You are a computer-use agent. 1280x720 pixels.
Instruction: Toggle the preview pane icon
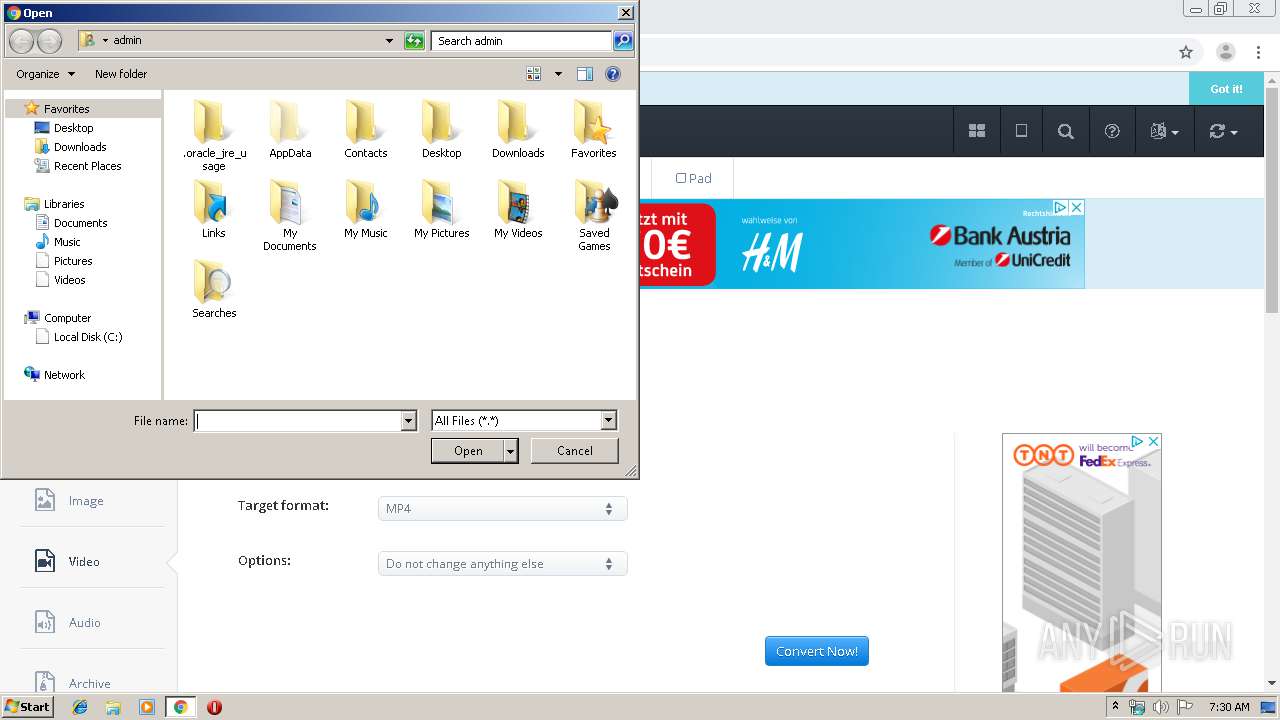click(x=585, y=74)
